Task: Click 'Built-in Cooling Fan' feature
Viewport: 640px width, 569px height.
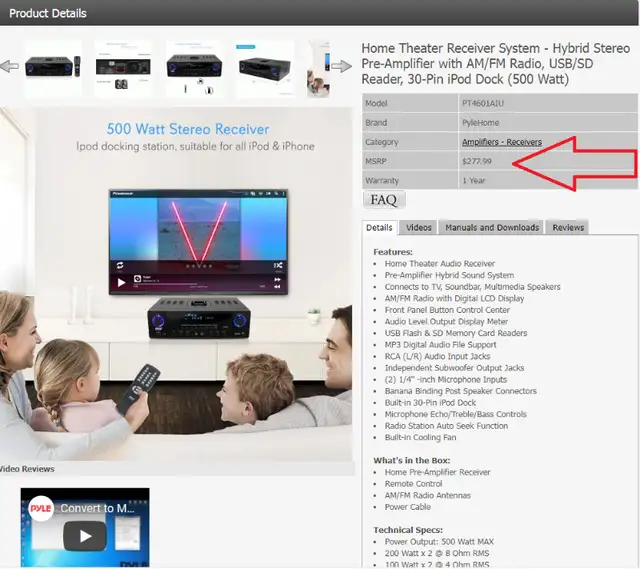Action: click(420, 437)
